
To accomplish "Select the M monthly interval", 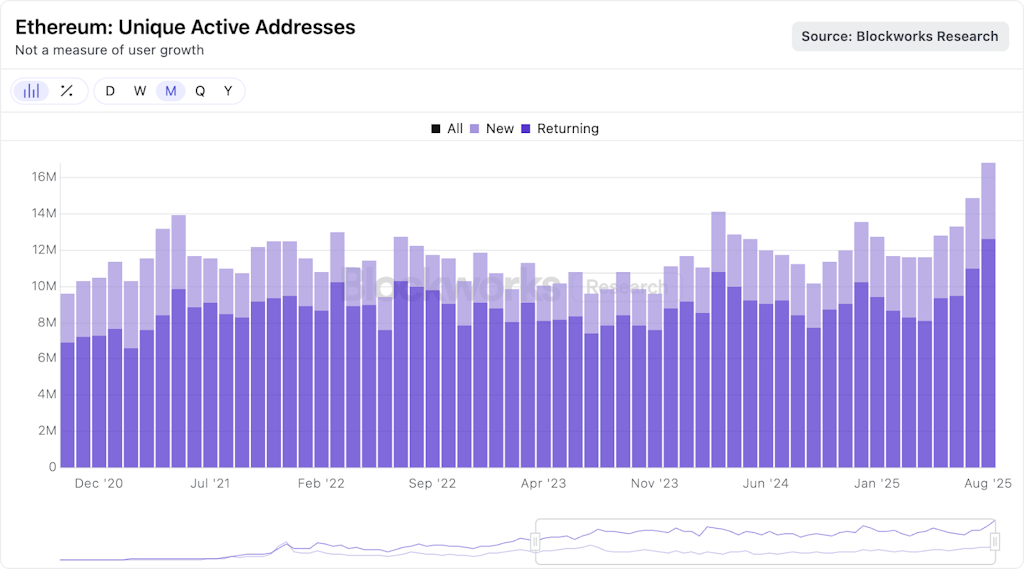I will [x=170, y=91].
